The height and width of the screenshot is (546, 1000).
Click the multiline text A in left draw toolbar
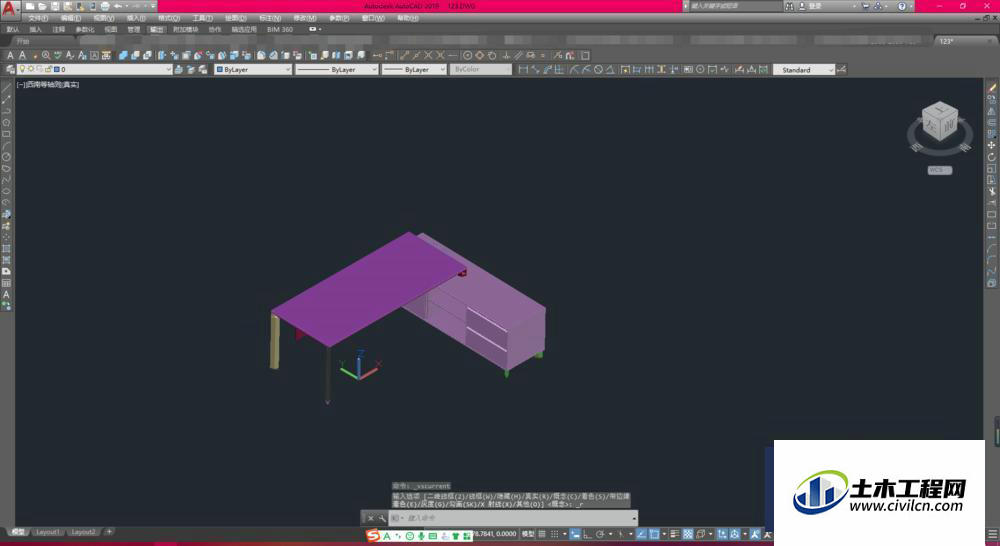click(x=6, y=294)
